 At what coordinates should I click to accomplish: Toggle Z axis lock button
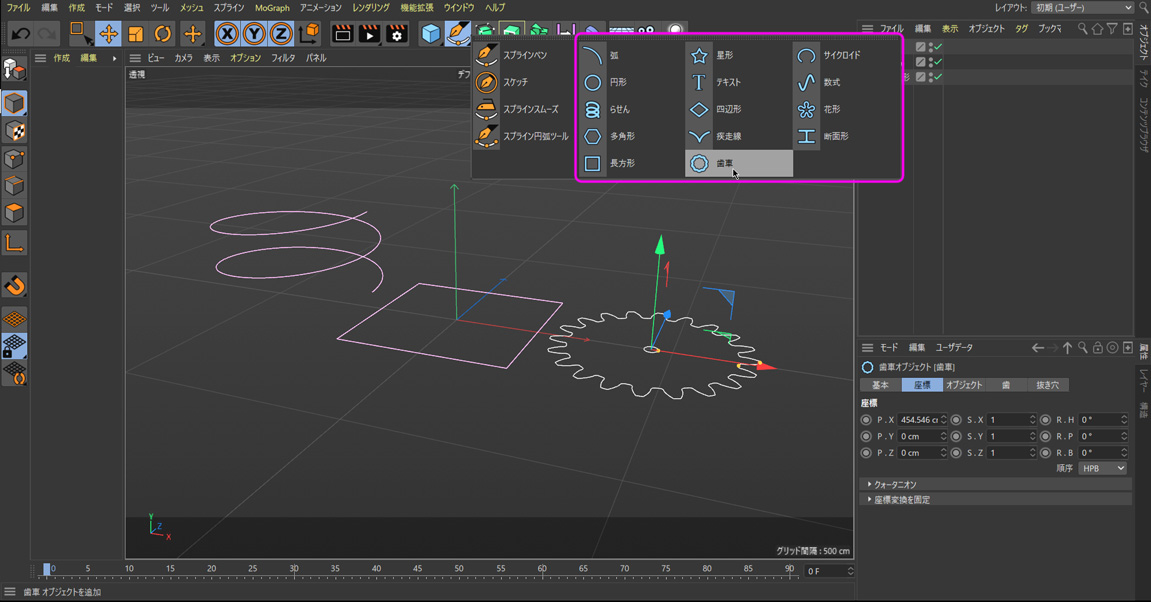coord(282,34)
